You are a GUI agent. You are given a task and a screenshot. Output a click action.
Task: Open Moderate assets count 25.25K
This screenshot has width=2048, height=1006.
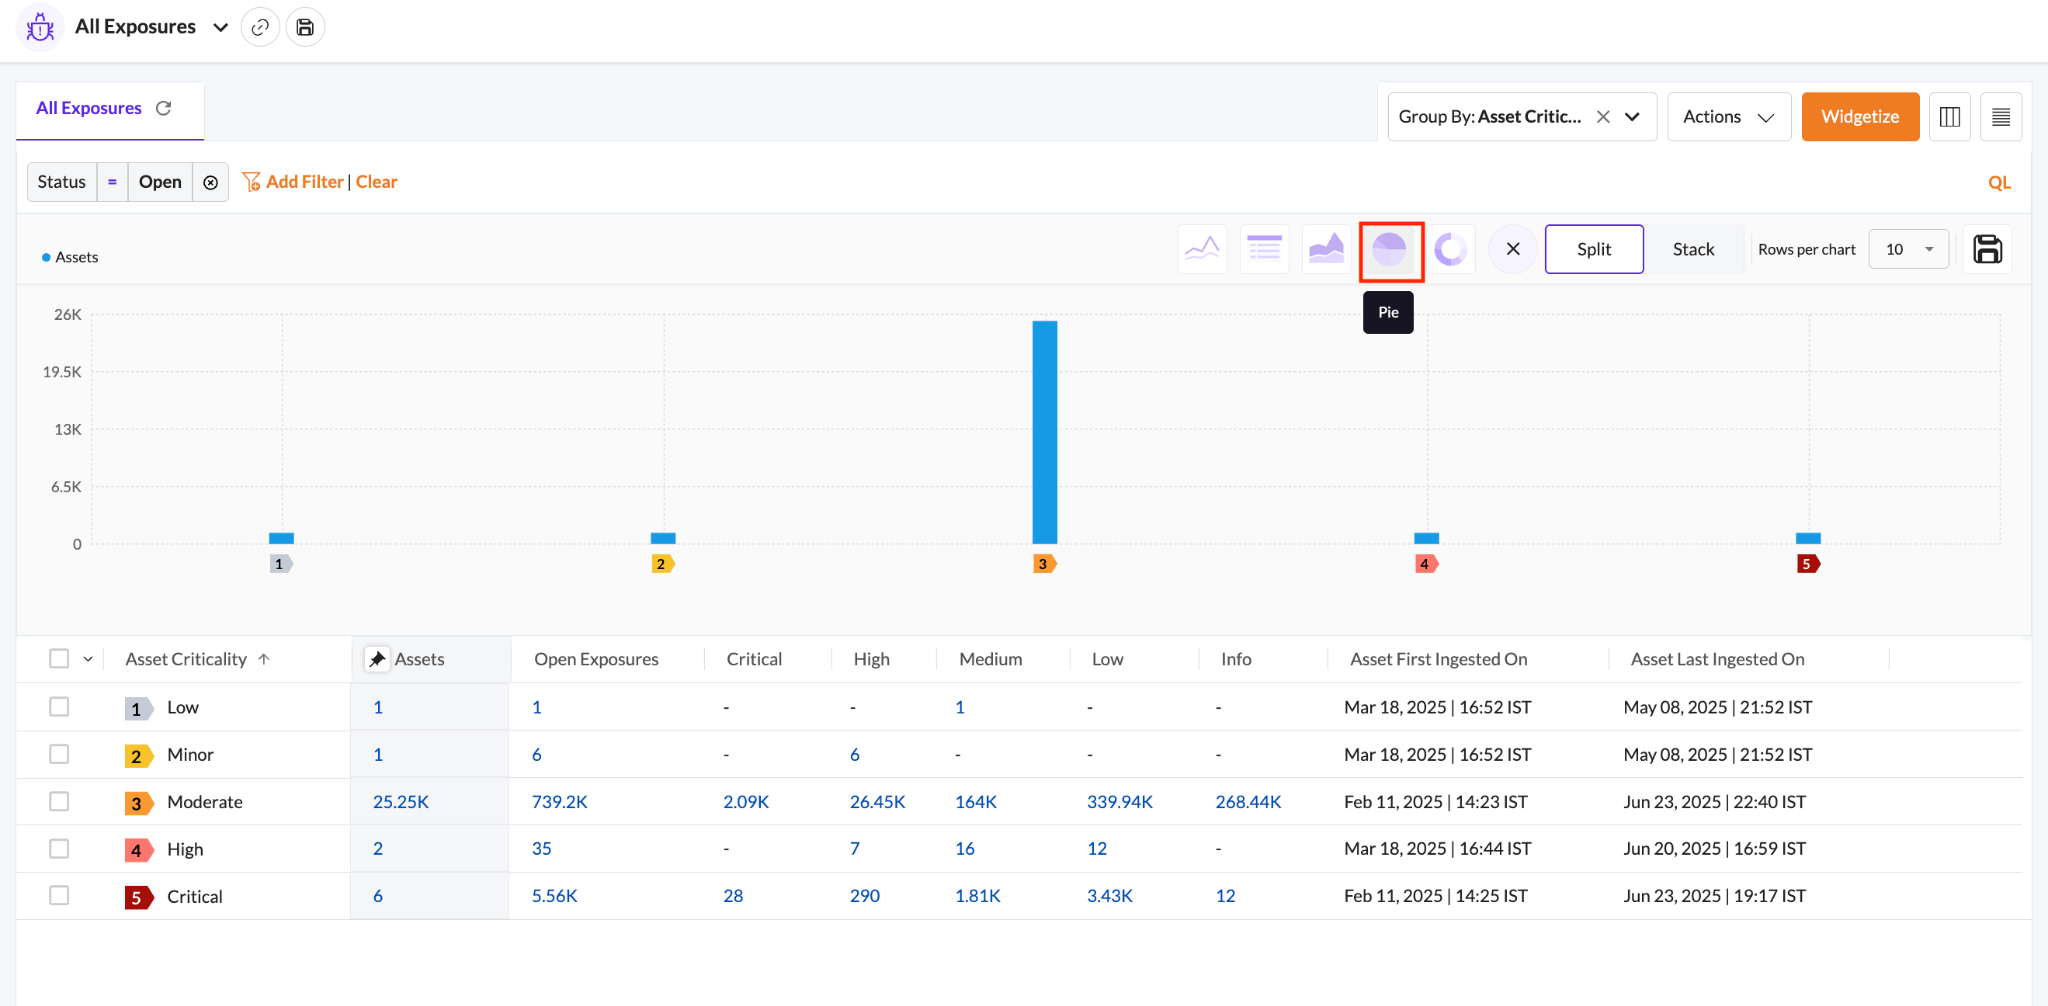click(401, 802)
